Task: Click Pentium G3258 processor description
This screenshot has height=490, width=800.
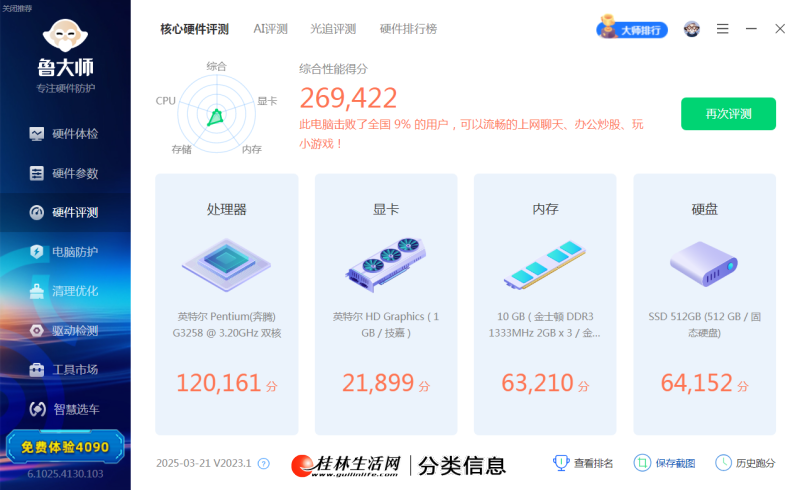Action: pyautogui.click(x=227, y=325)
